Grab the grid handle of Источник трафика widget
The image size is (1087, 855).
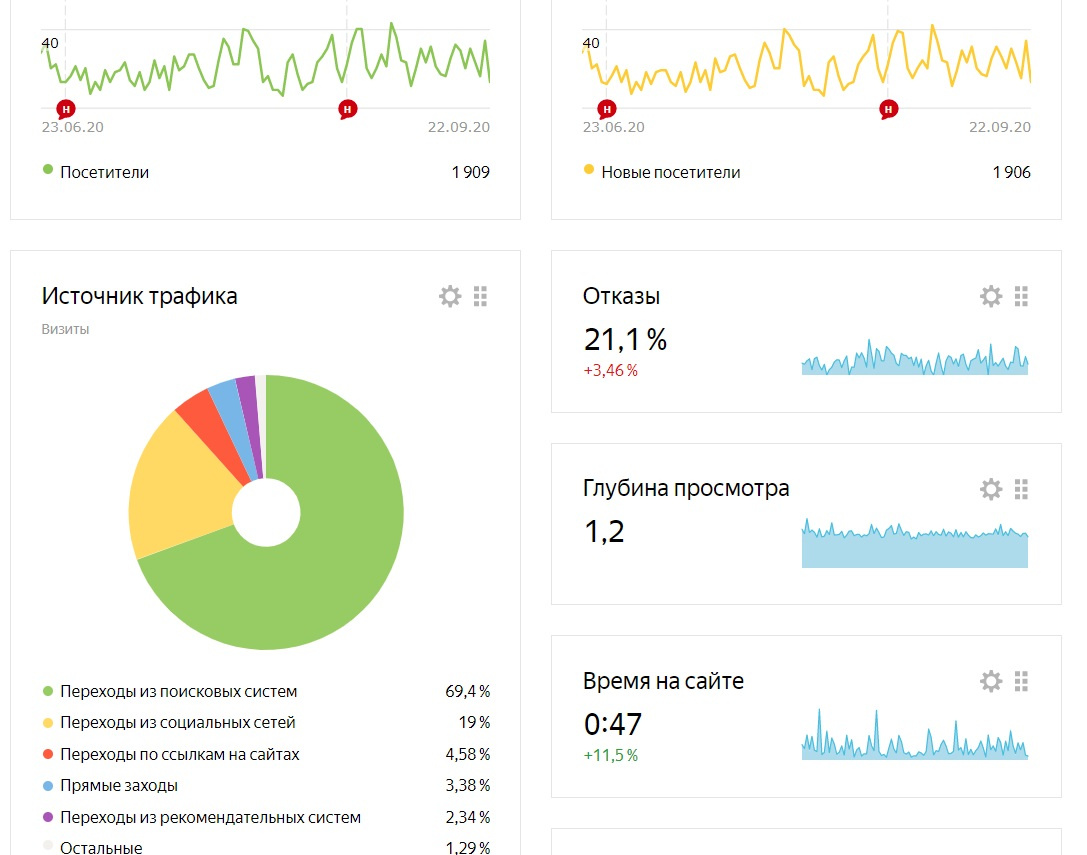[480, 296]
